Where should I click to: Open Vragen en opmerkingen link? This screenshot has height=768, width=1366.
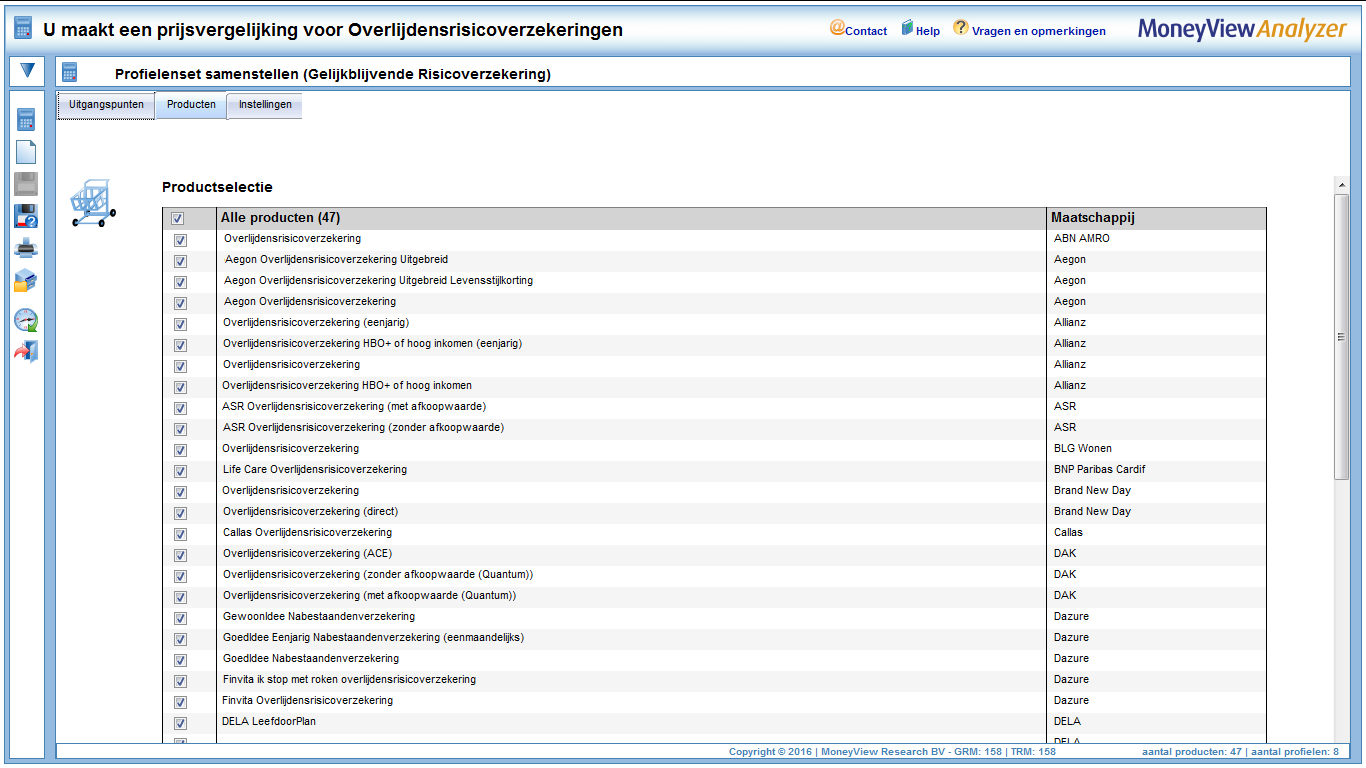[x=1039, y=31]
